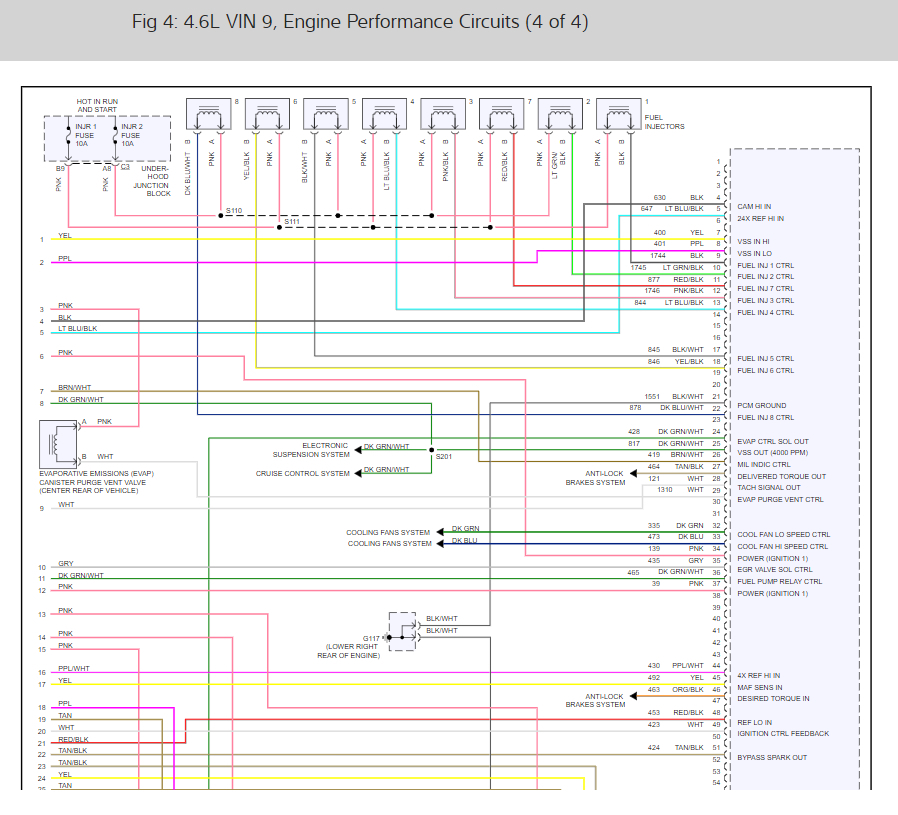This screenshot has width=898, height=815.
Task: Click the 'VSS IN HI' pin label
Action: [753, 242]
